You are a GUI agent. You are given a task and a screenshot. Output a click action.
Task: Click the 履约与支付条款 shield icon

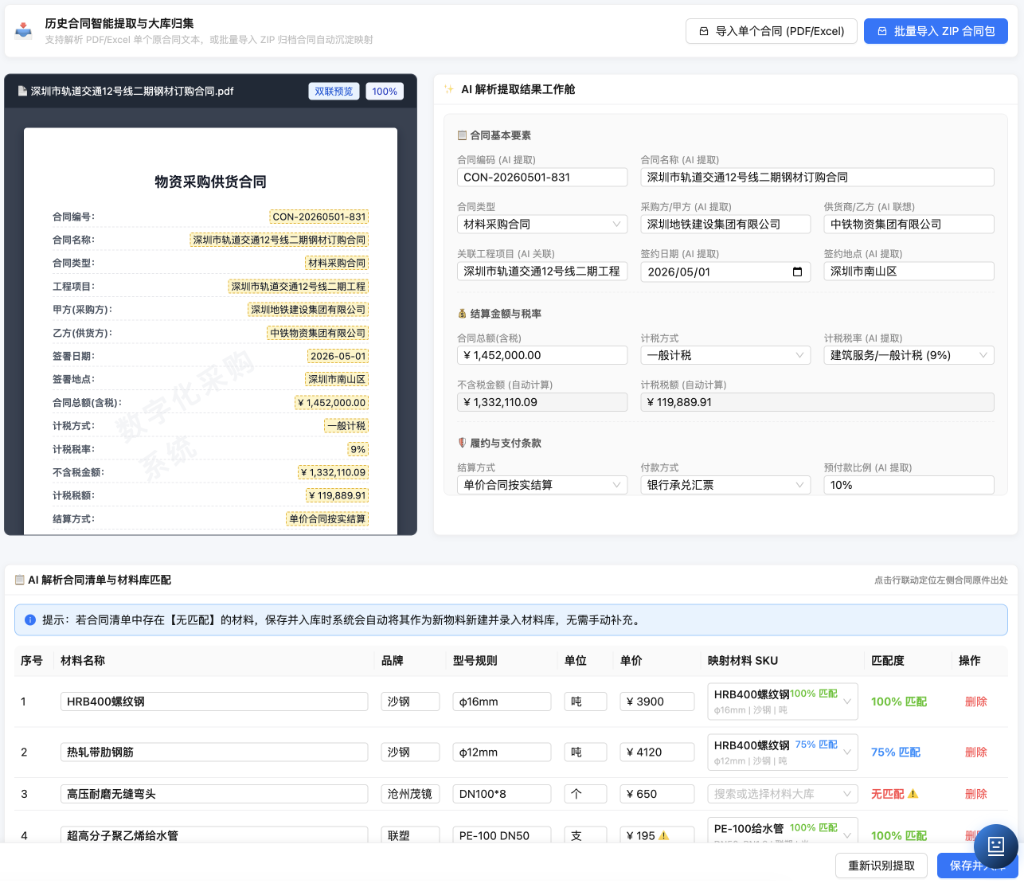(x=462, y=443)
